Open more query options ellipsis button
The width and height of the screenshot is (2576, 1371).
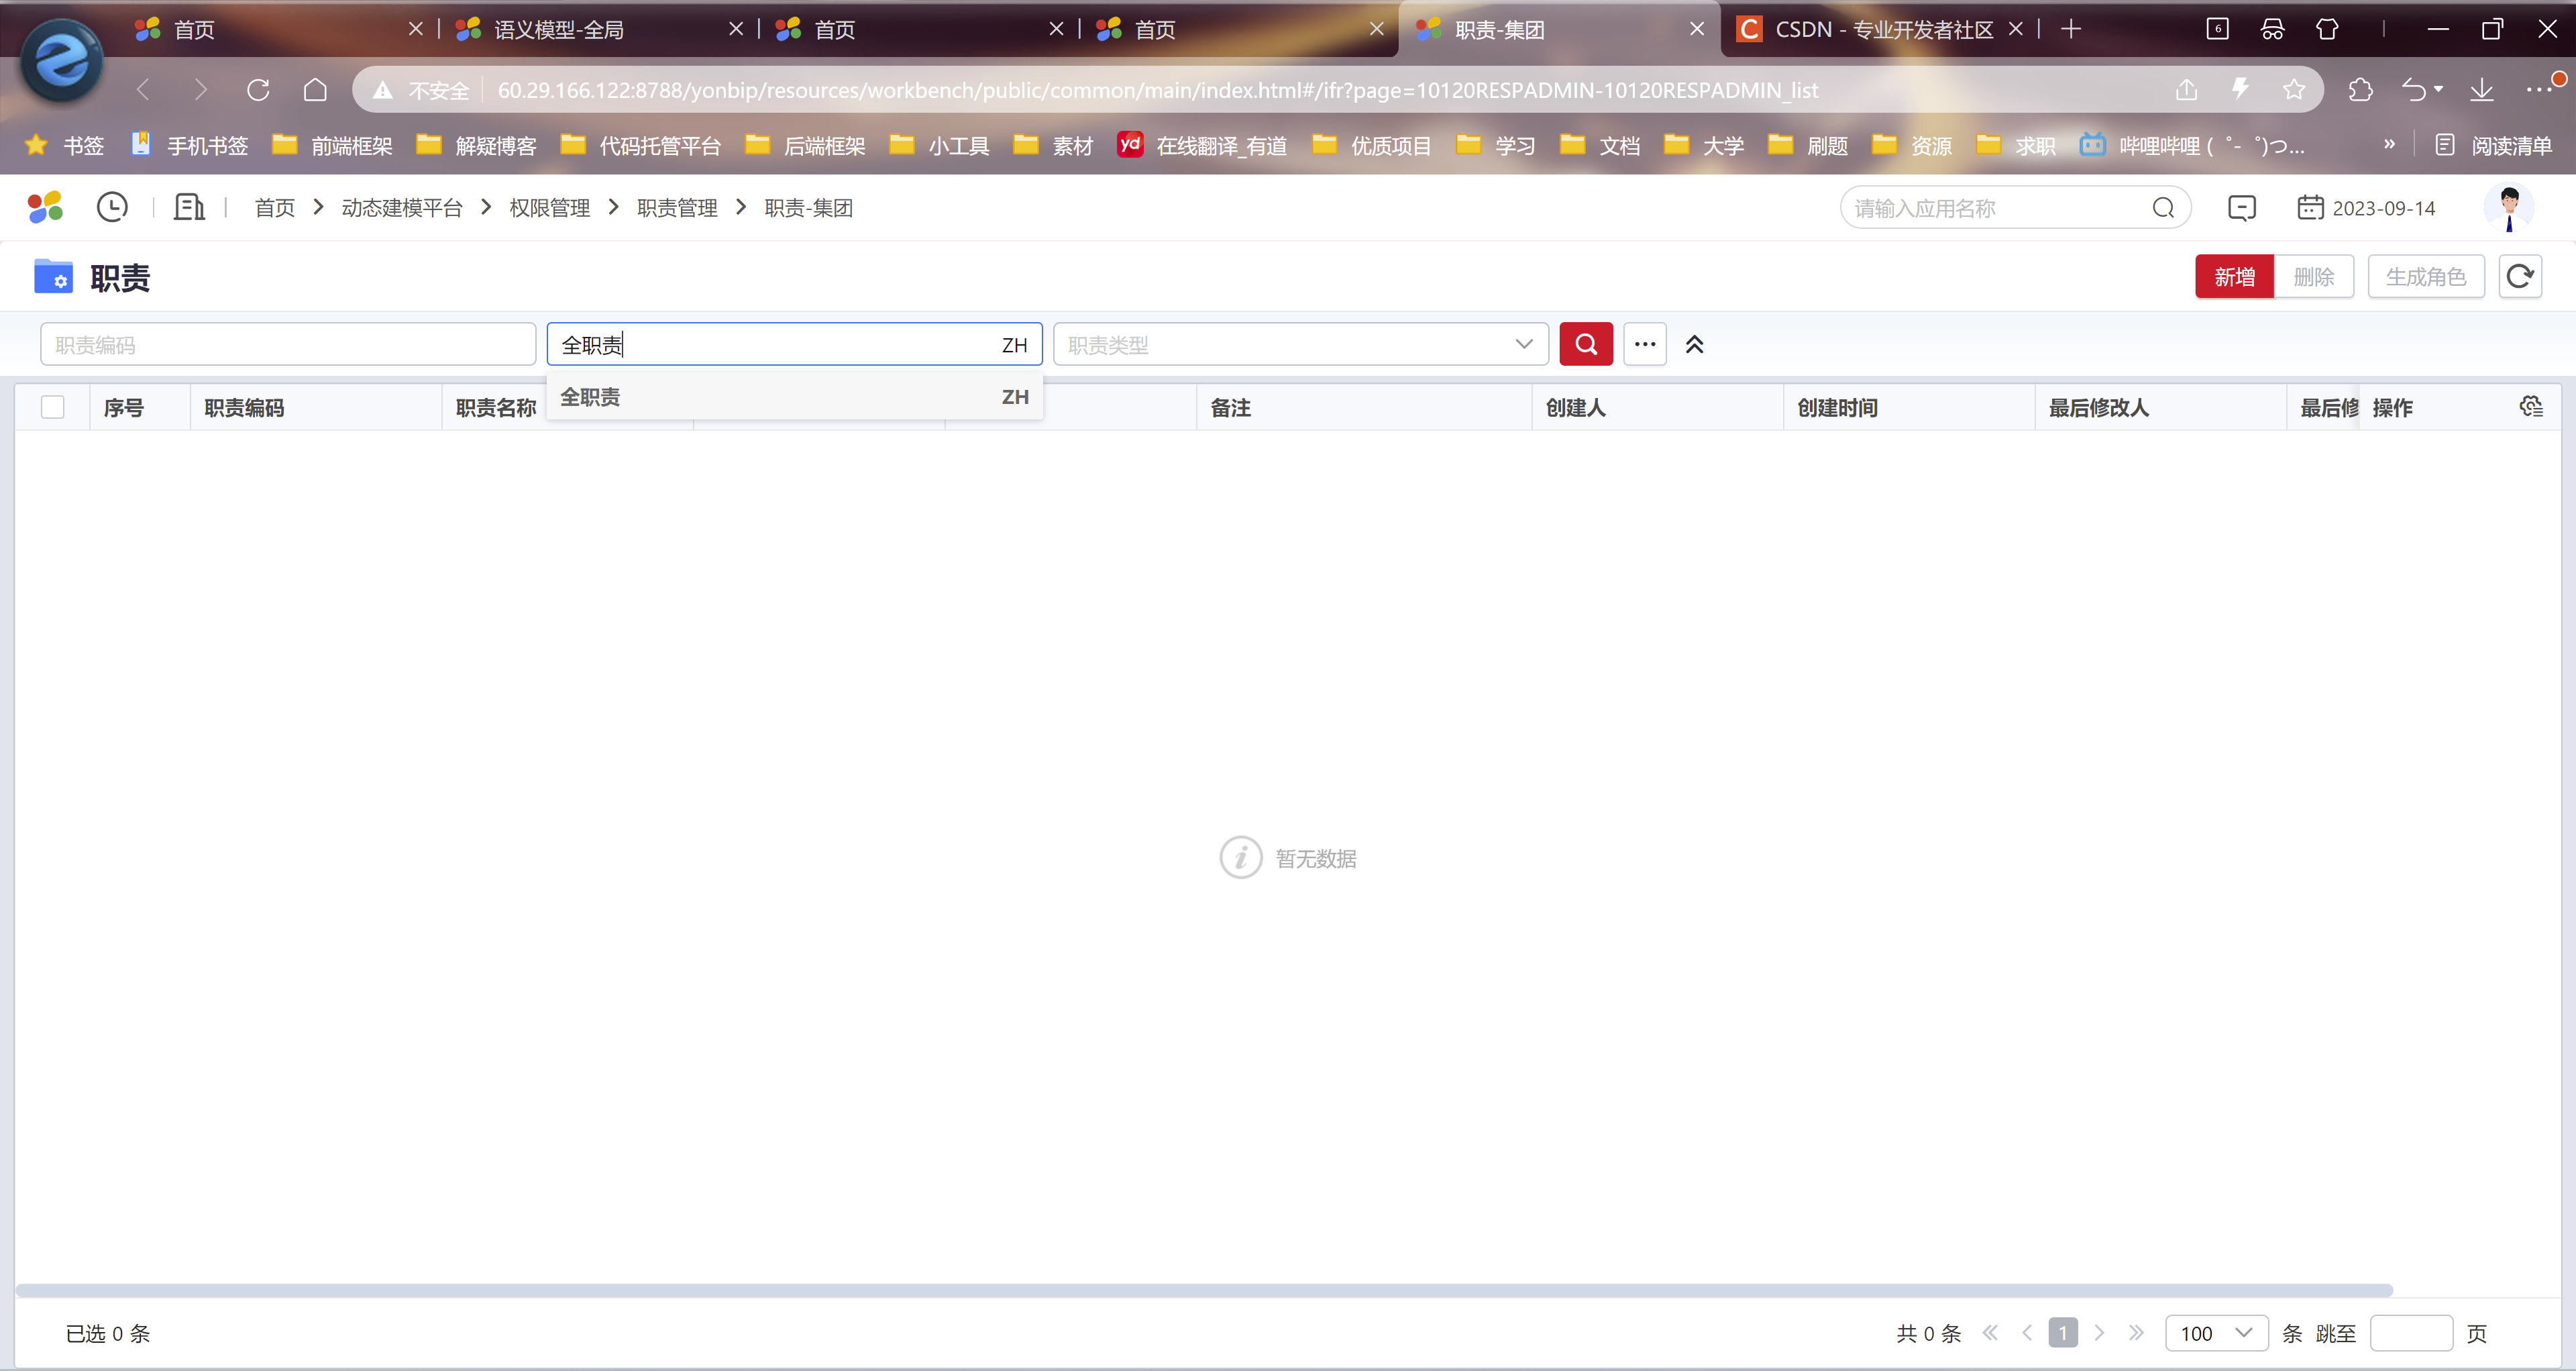1644,344
